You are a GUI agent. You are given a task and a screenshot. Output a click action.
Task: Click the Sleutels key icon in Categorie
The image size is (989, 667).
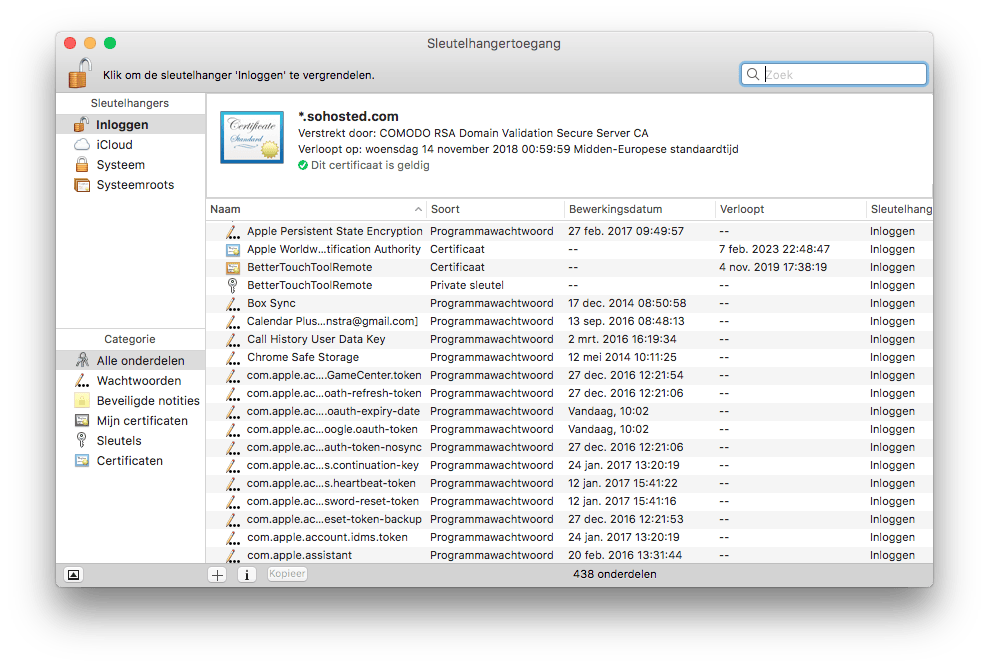(x=81, y=440)
